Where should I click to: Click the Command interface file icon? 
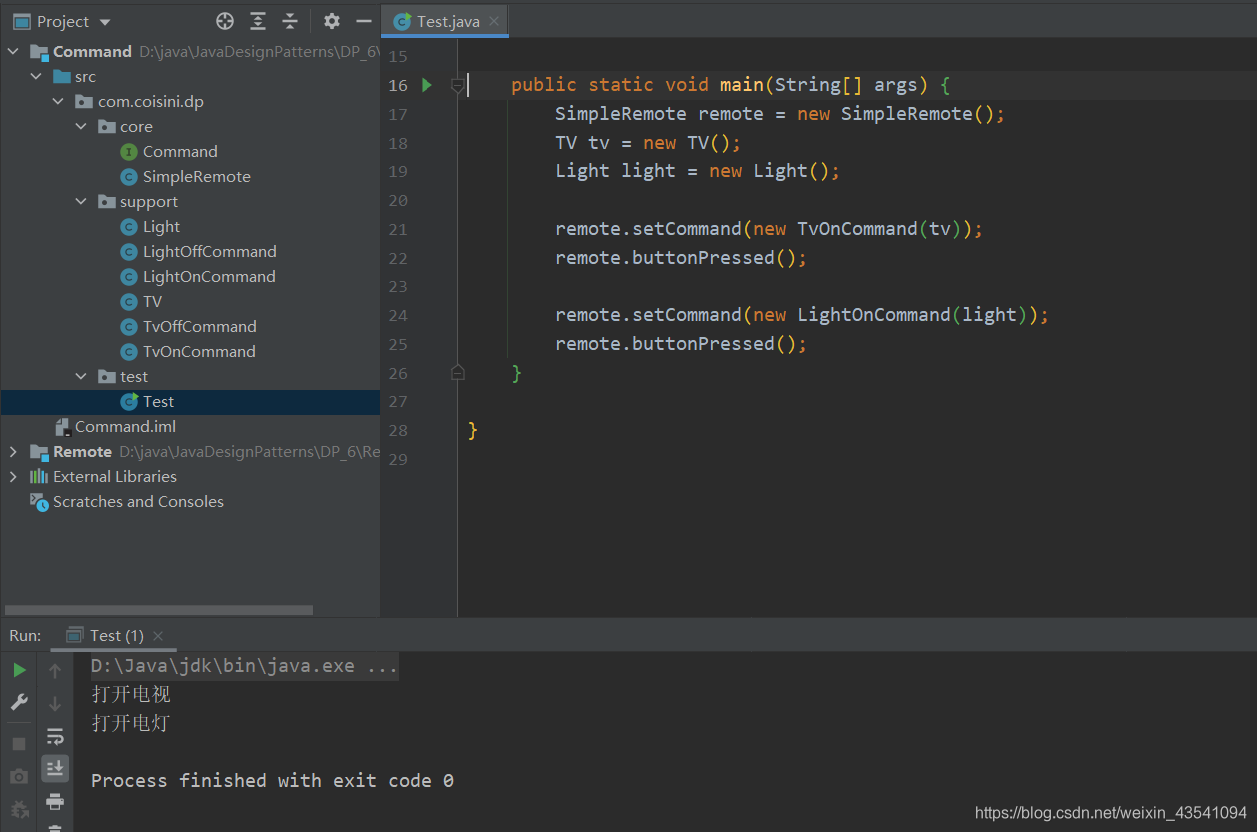(x=128, y=152)
